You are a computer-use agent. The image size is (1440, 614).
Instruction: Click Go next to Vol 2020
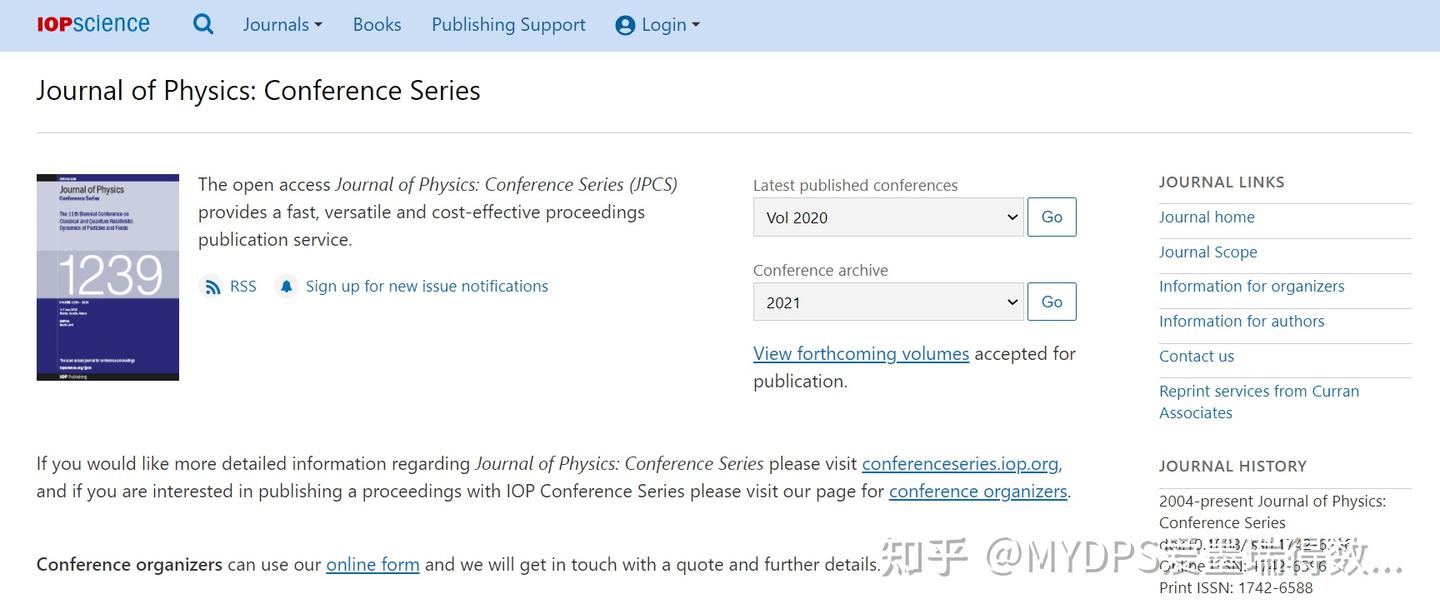click(1051, 217)
